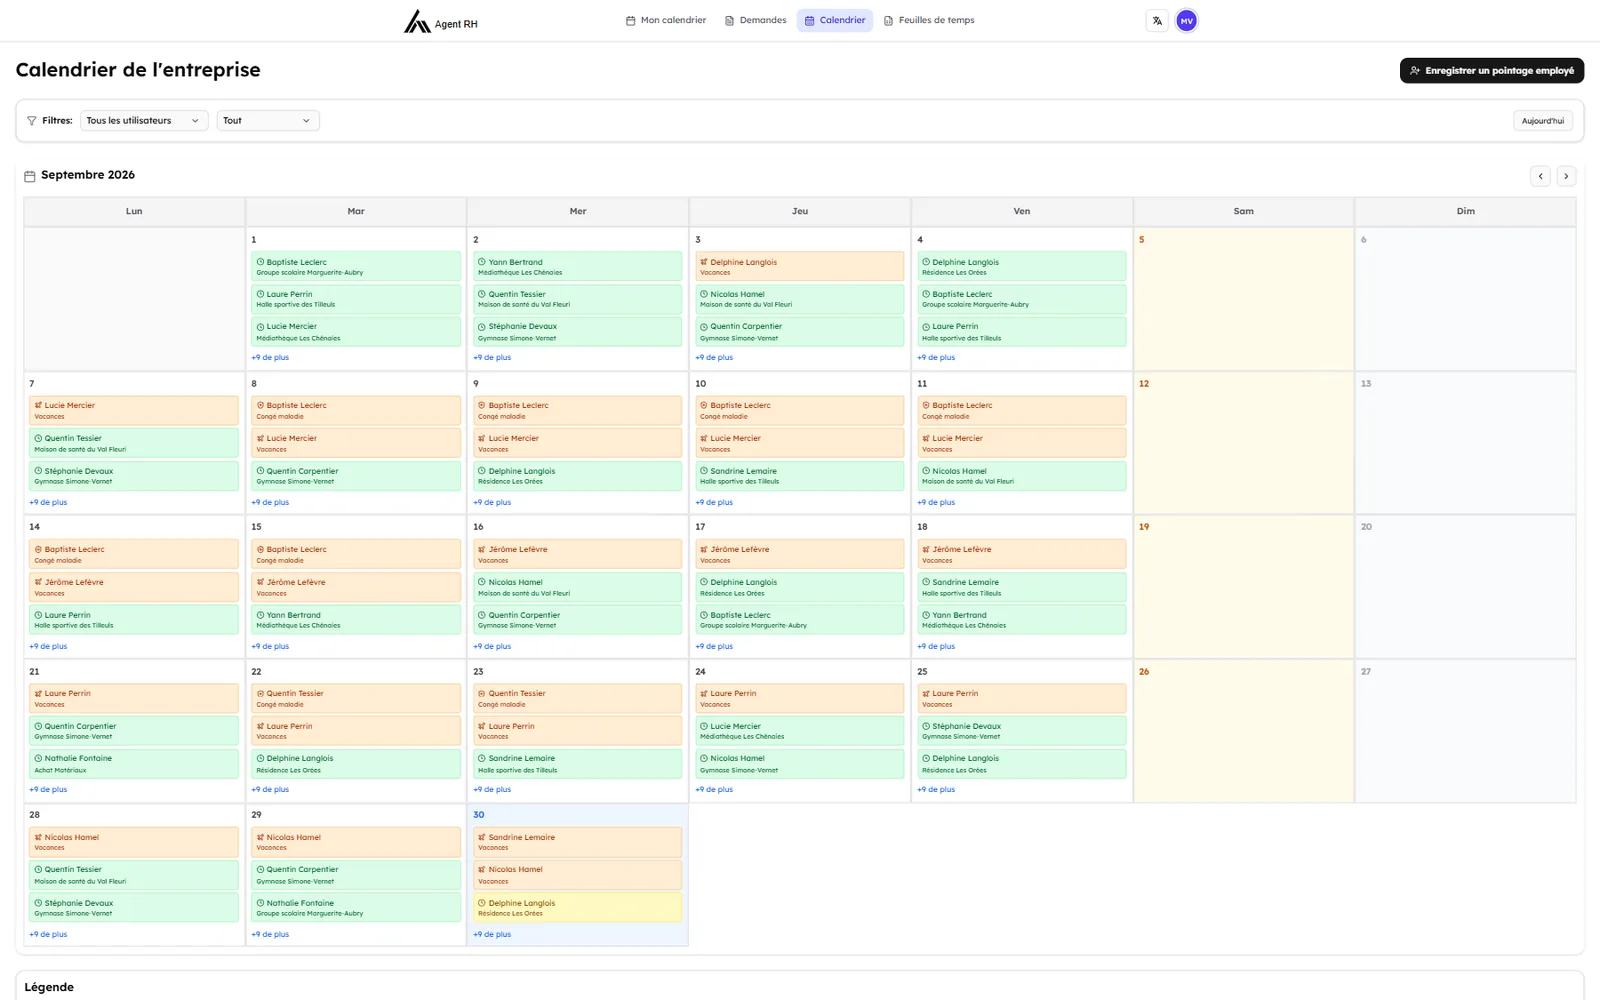Open Laure Perrin event on September 1
This screenshot has height=1000, width=1600.
pos(356,299)
